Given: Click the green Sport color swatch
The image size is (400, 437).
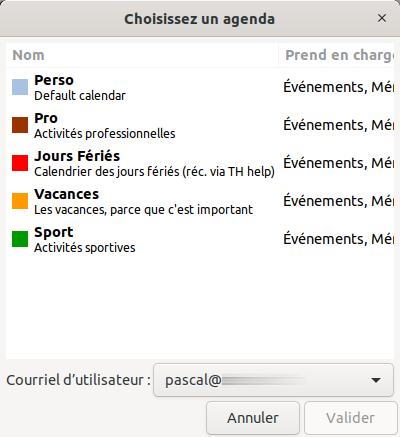Looking at the screenshot, I should (20, 239).
